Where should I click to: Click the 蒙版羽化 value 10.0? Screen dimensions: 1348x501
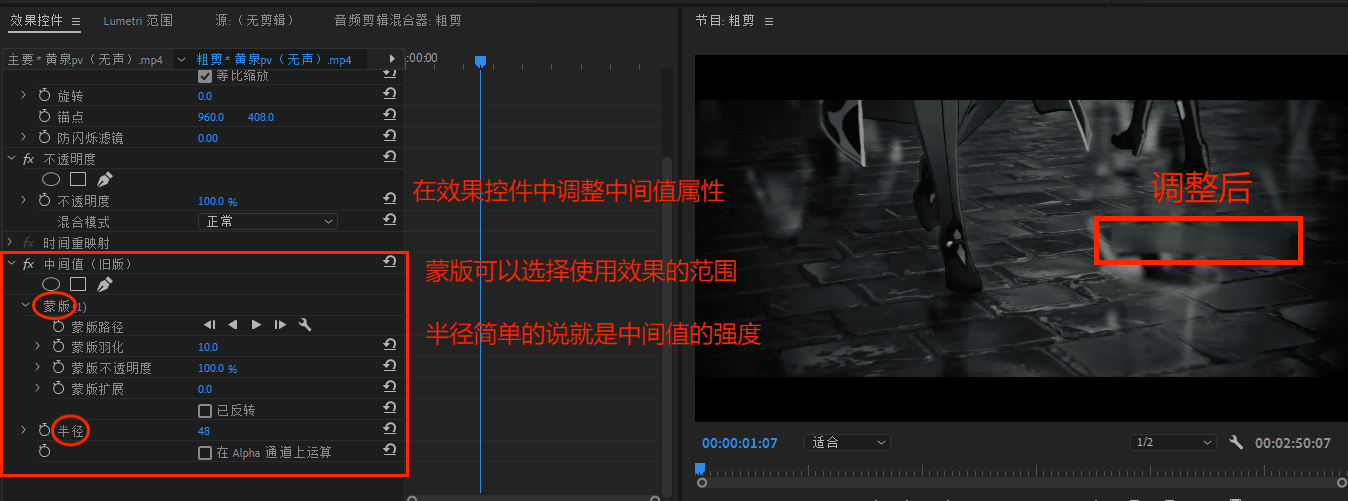coord(208,347)
